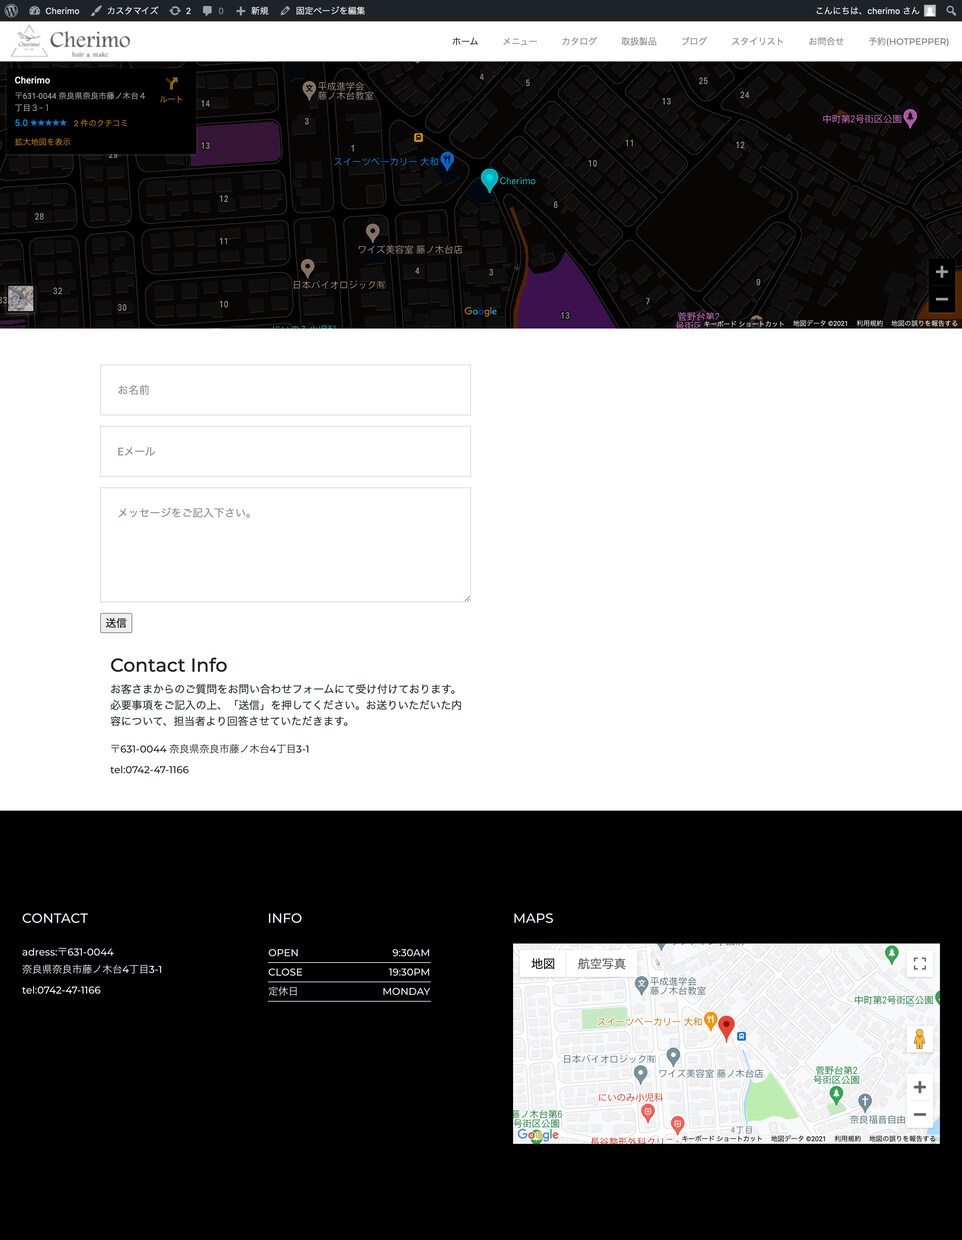Open キーボード ショートカット on footer map
This screenshot has height=1240, width=962.
[722, 1138]
